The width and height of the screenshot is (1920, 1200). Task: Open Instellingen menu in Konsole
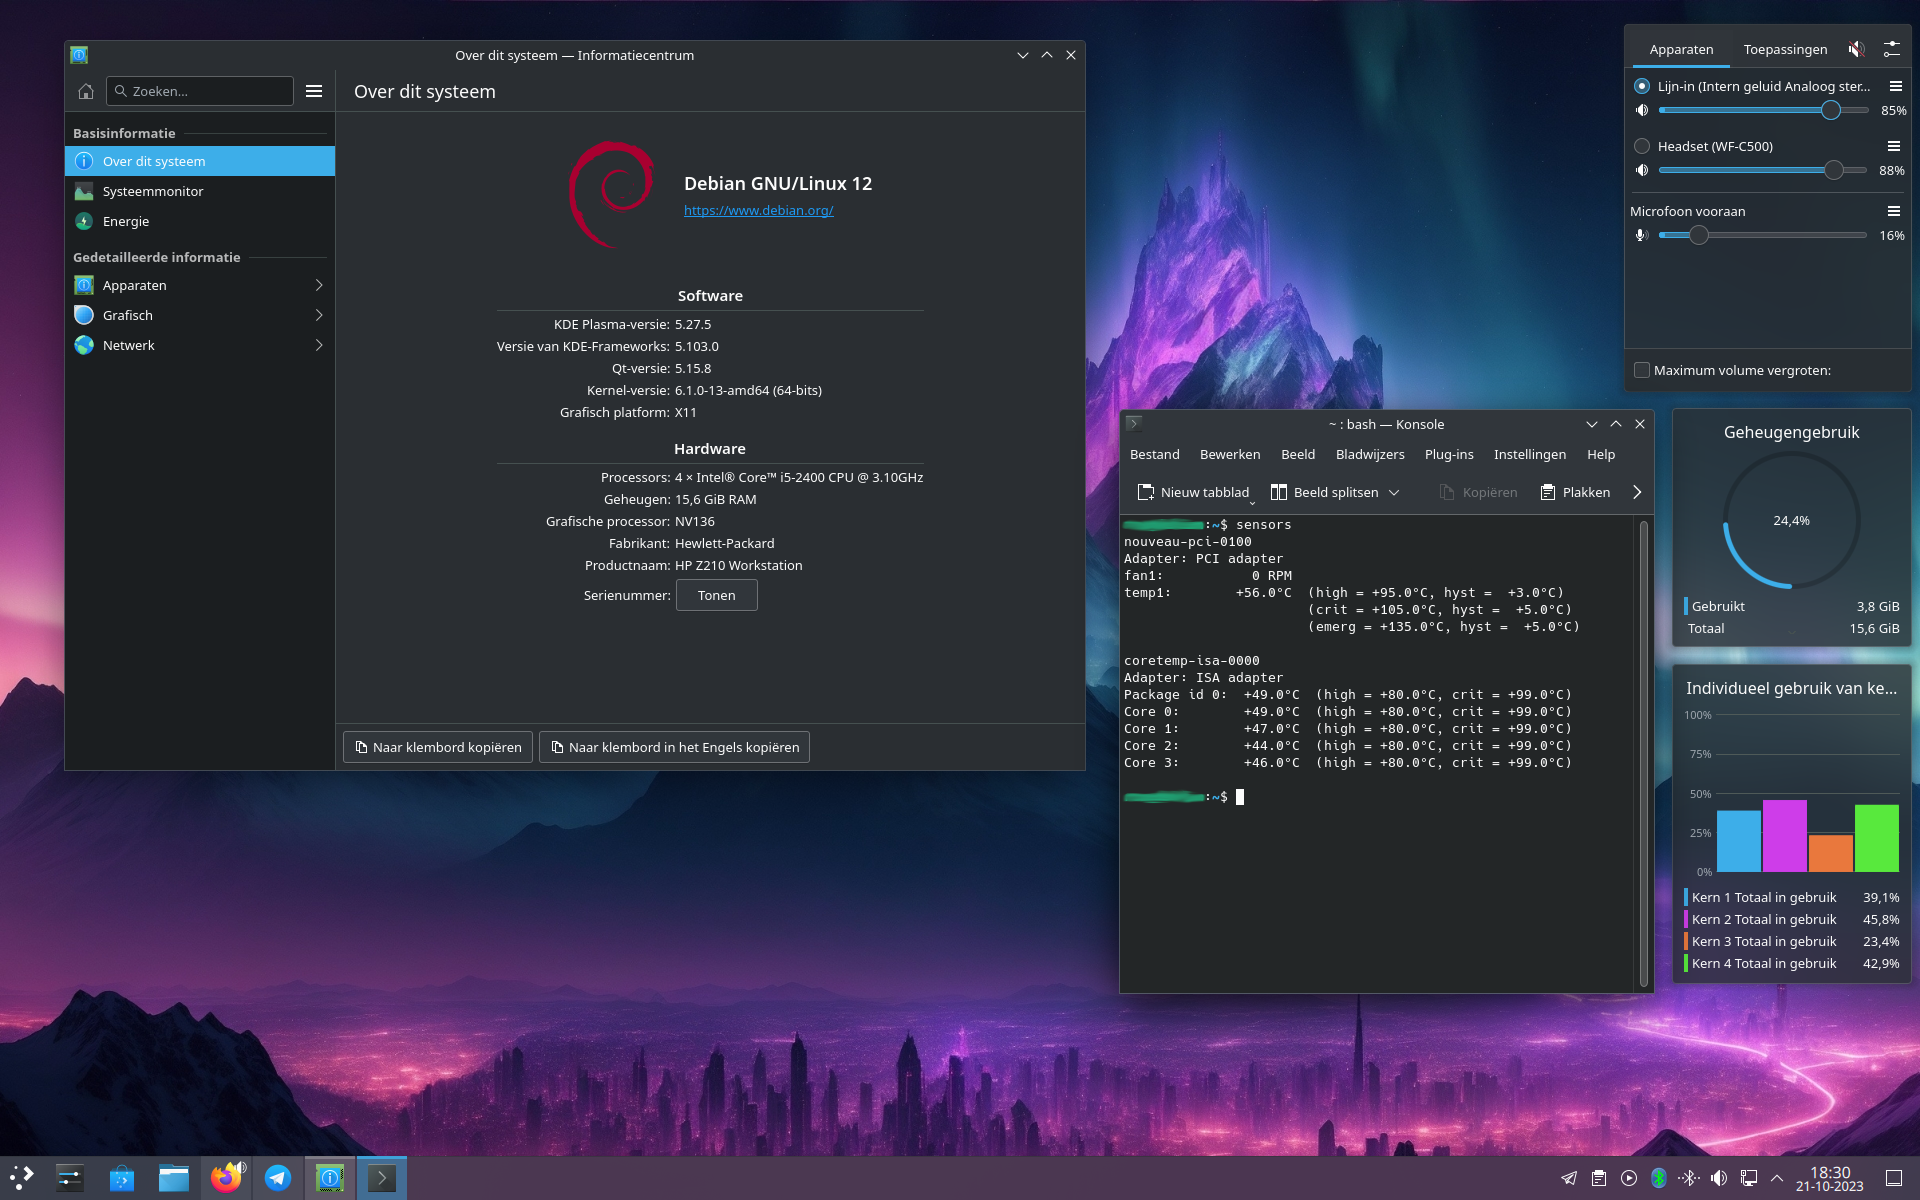coord(1530,454)
